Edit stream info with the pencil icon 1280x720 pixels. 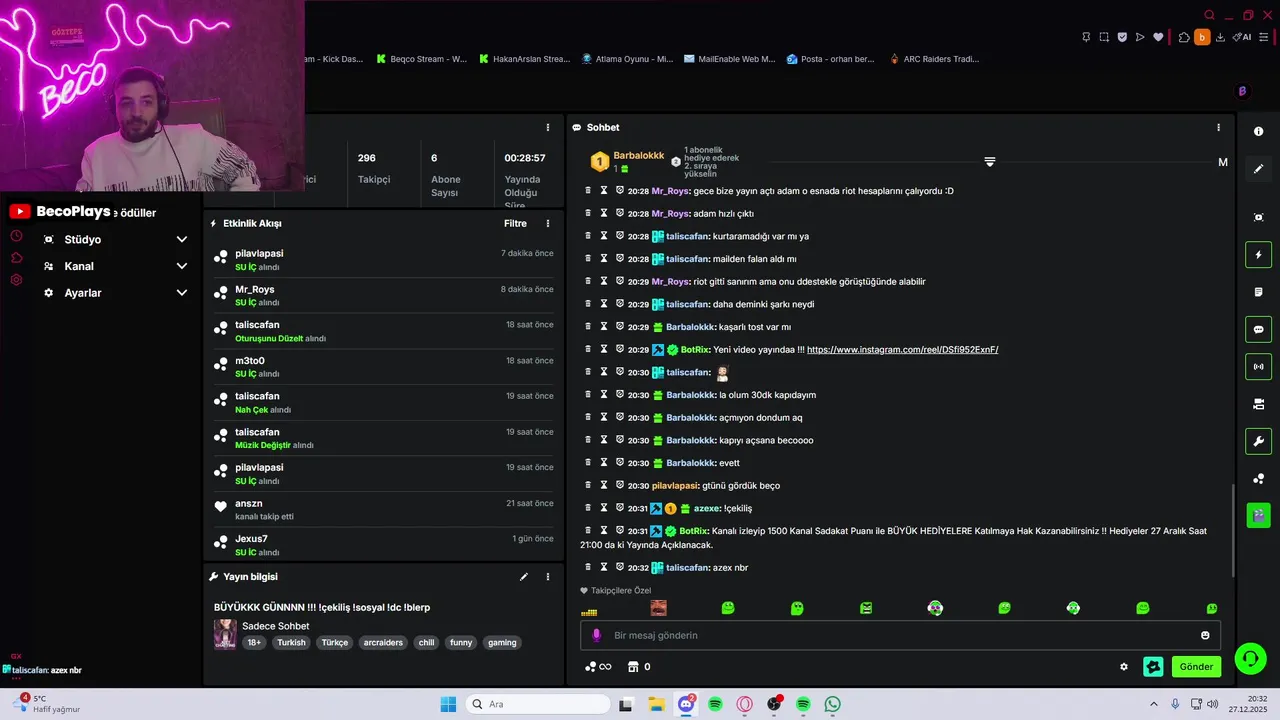pyautogui.click(x=523, y=577)
